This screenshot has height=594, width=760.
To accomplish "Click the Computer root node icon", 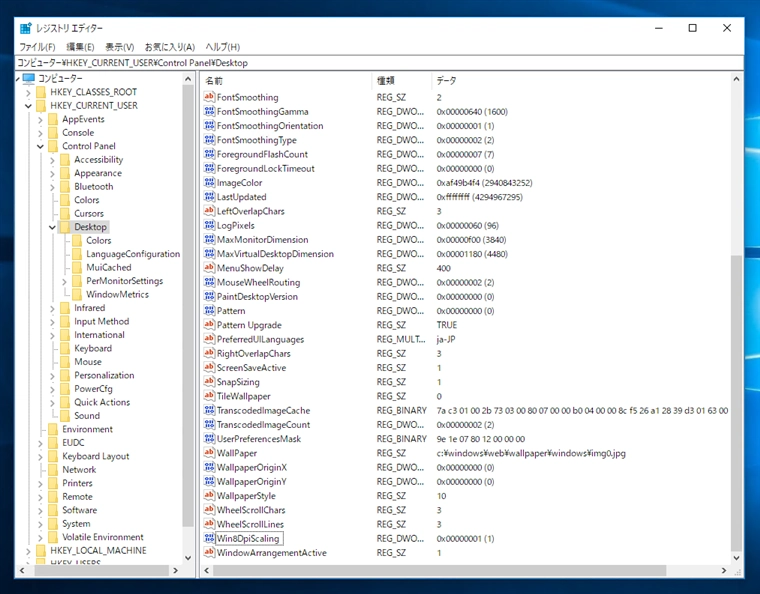I will pos(29,78).
